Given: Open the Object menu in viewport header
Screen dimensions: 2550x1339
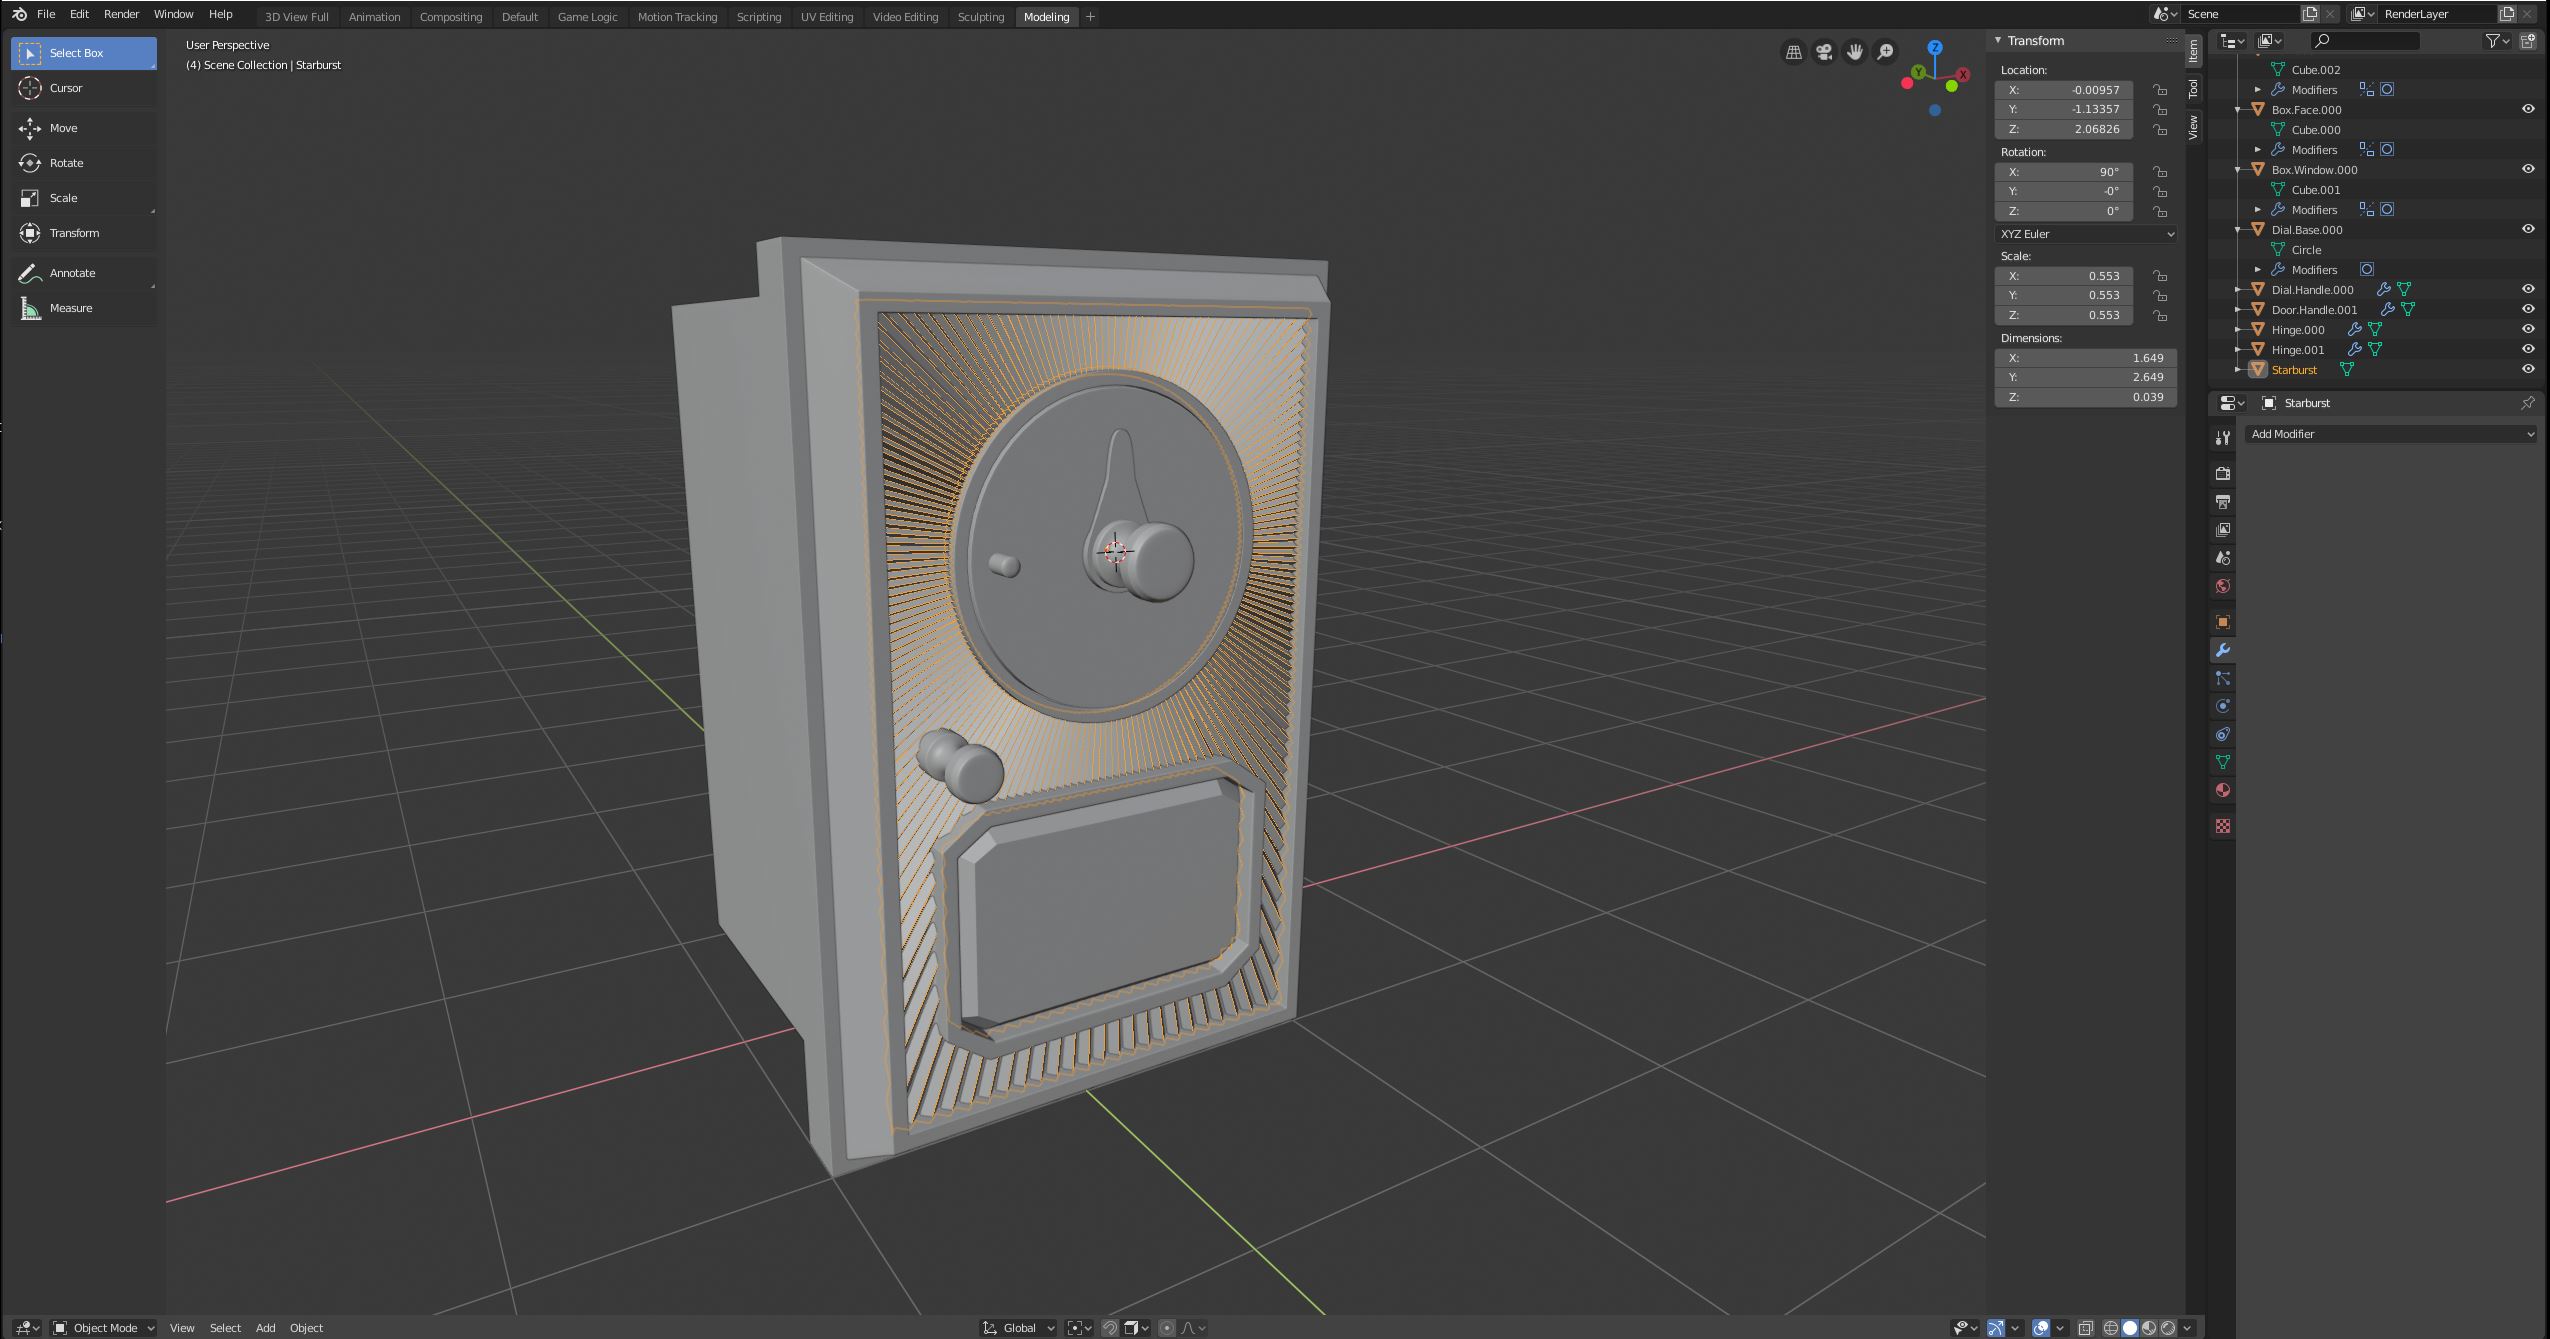Looking at the screenshot, I should [306, 1328].
